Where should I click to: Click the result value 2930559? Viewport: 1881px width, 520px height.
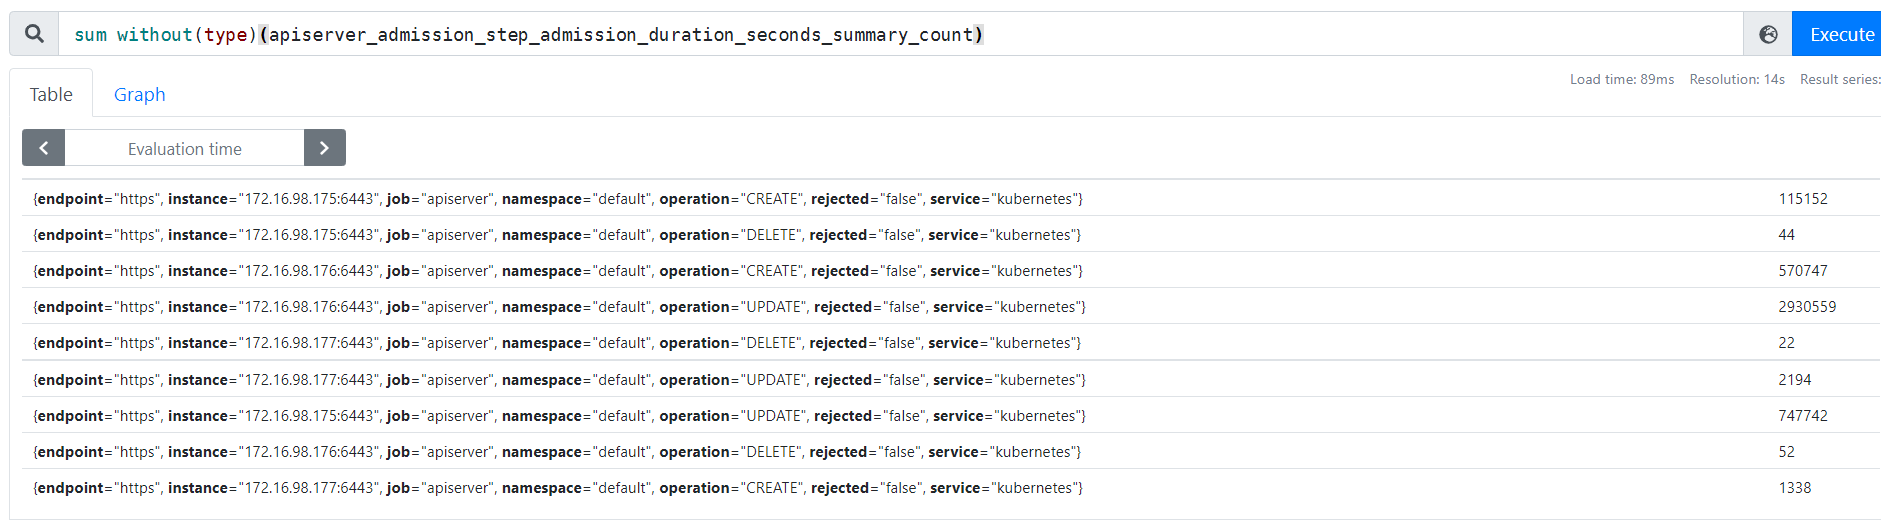click(x=1806, y=307)
